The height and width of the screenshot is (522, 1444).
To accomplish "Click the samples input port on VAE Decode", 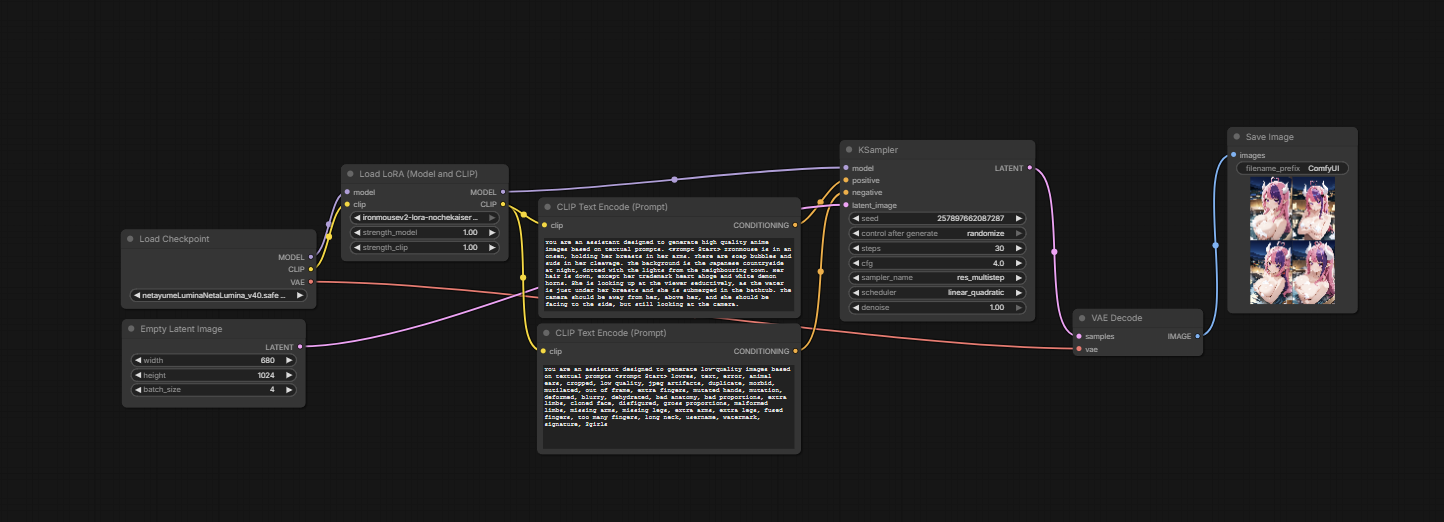I will coord(1079,336).
